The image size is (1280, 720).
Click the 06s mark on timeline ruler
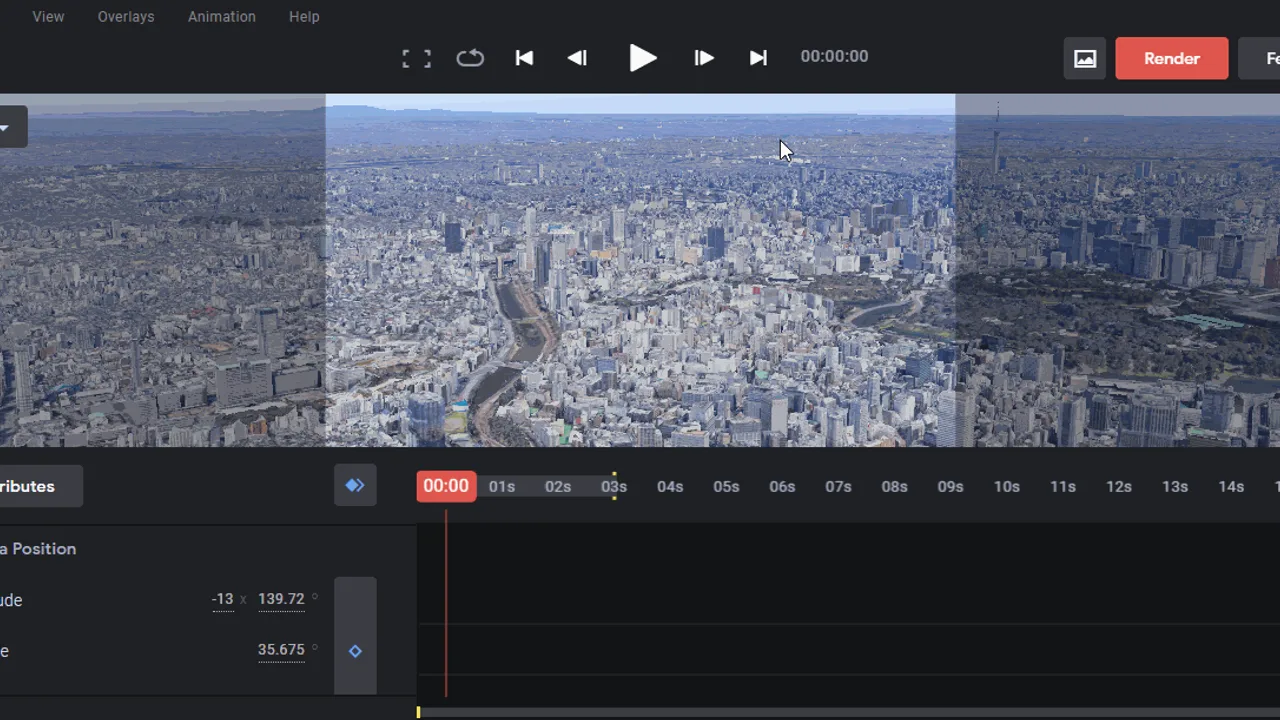click(782, 487)
